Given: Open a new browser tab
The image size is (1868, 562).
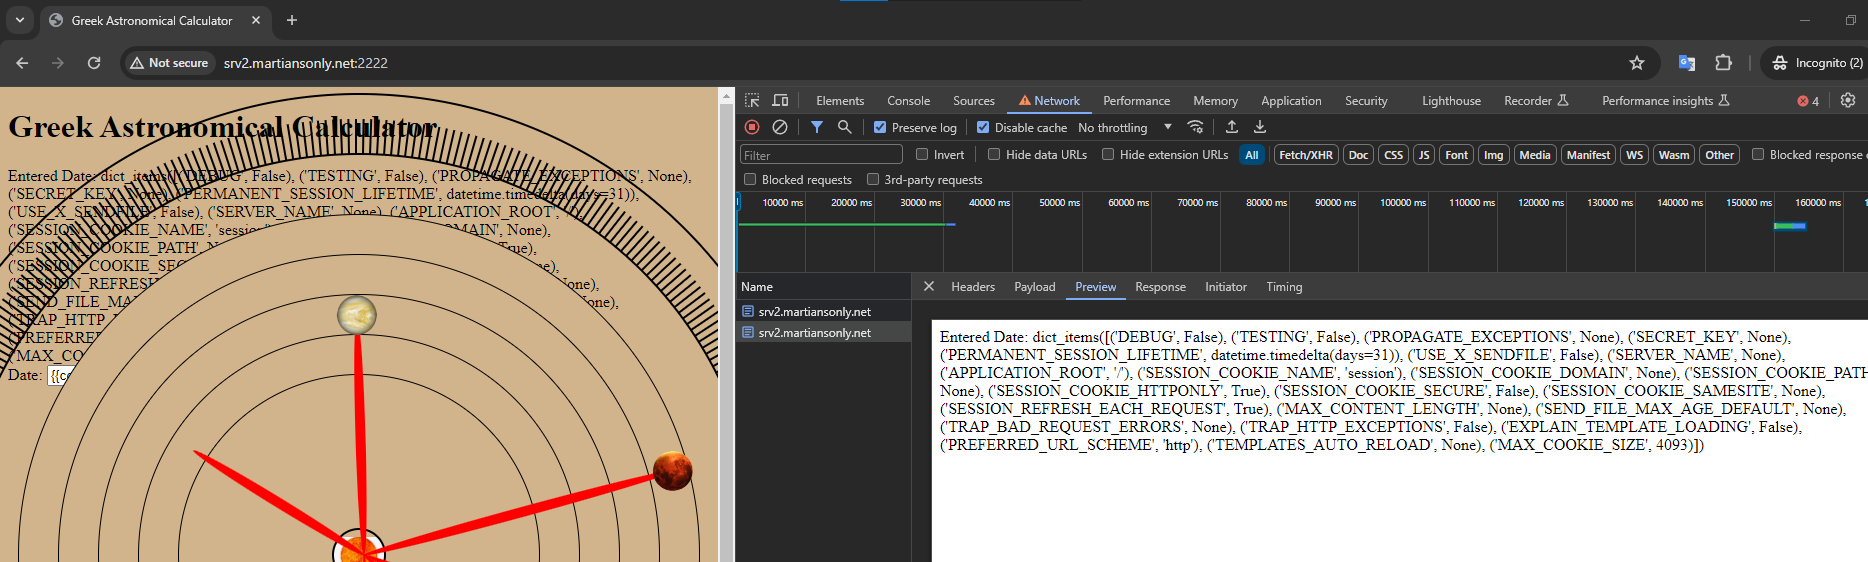Looking at the screenshot, I should click(292, 20).
